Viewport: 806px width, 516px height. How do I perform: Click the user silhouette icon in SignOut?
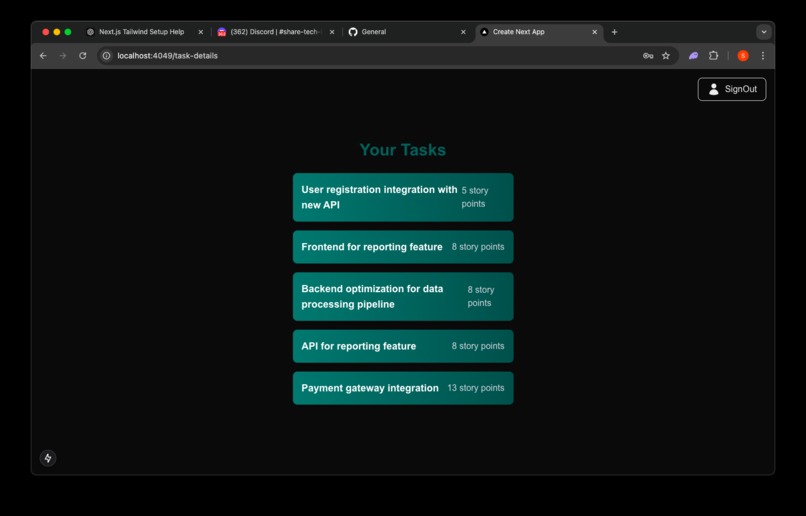713,89
